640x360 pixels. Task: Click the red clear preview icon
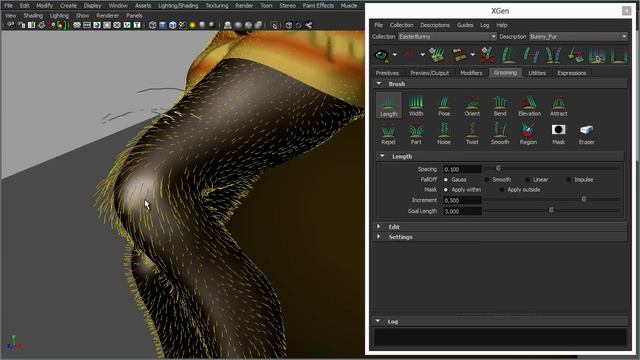[410, 54]
